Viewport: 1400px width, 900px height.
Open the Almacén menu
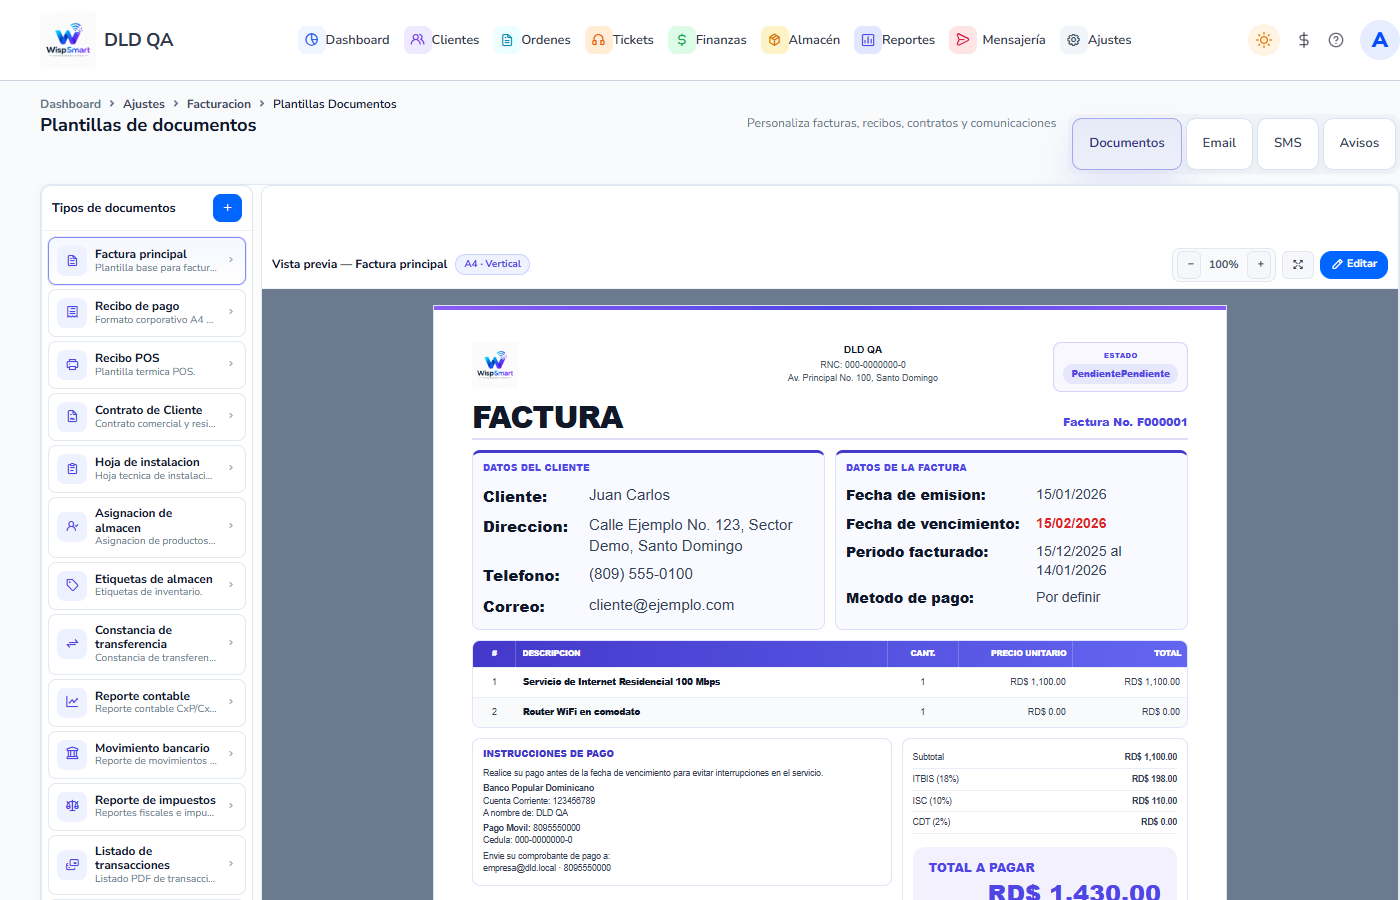click(802, 40)
